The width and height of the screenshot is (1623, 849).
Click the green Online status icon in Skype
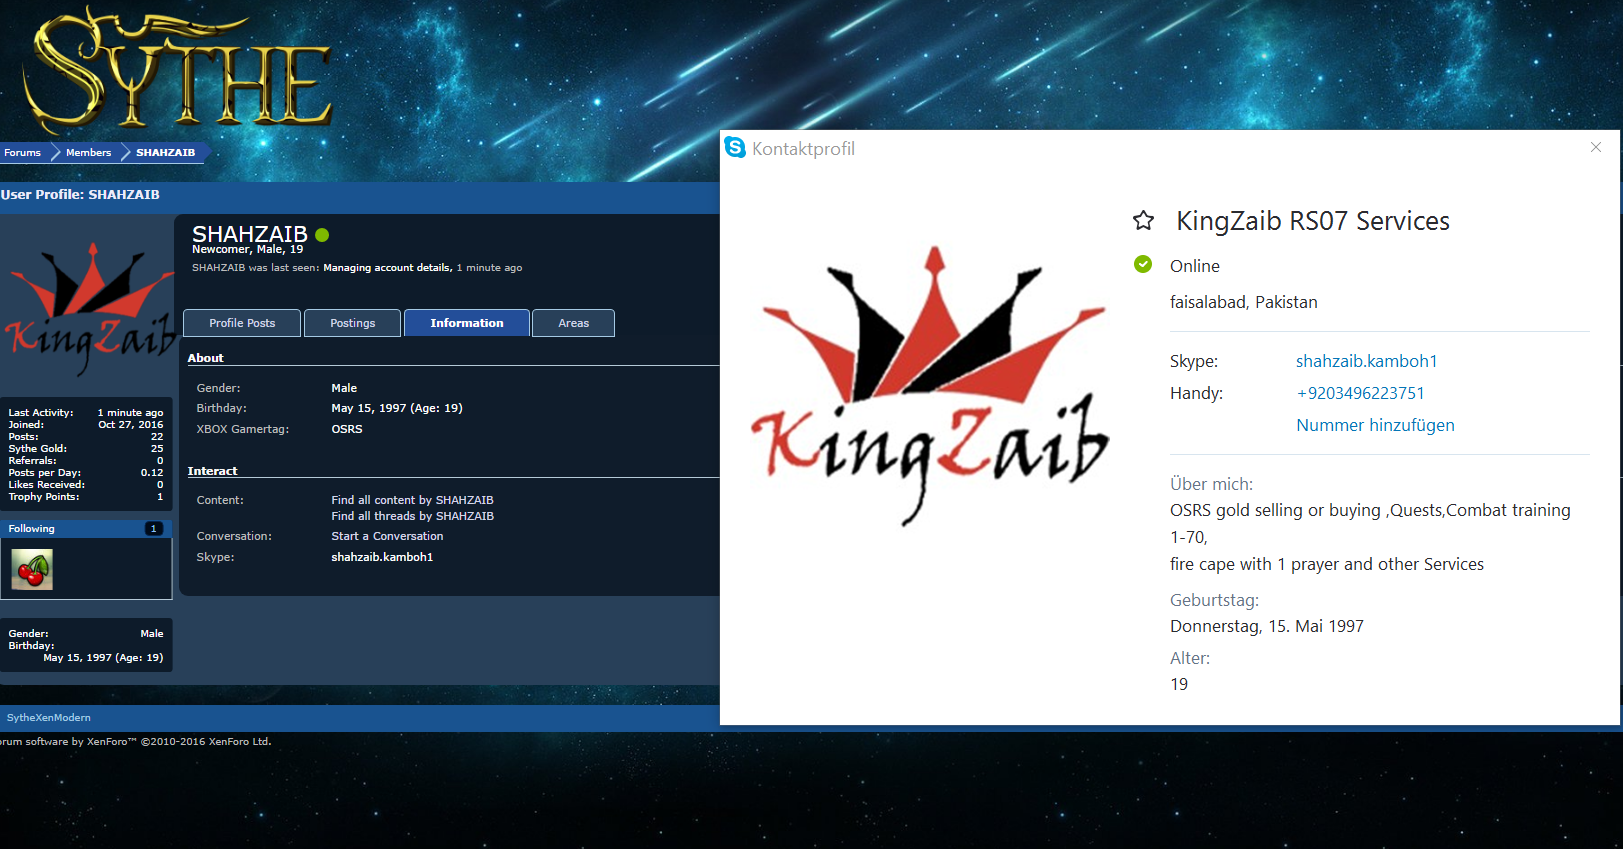(1143, 264)
